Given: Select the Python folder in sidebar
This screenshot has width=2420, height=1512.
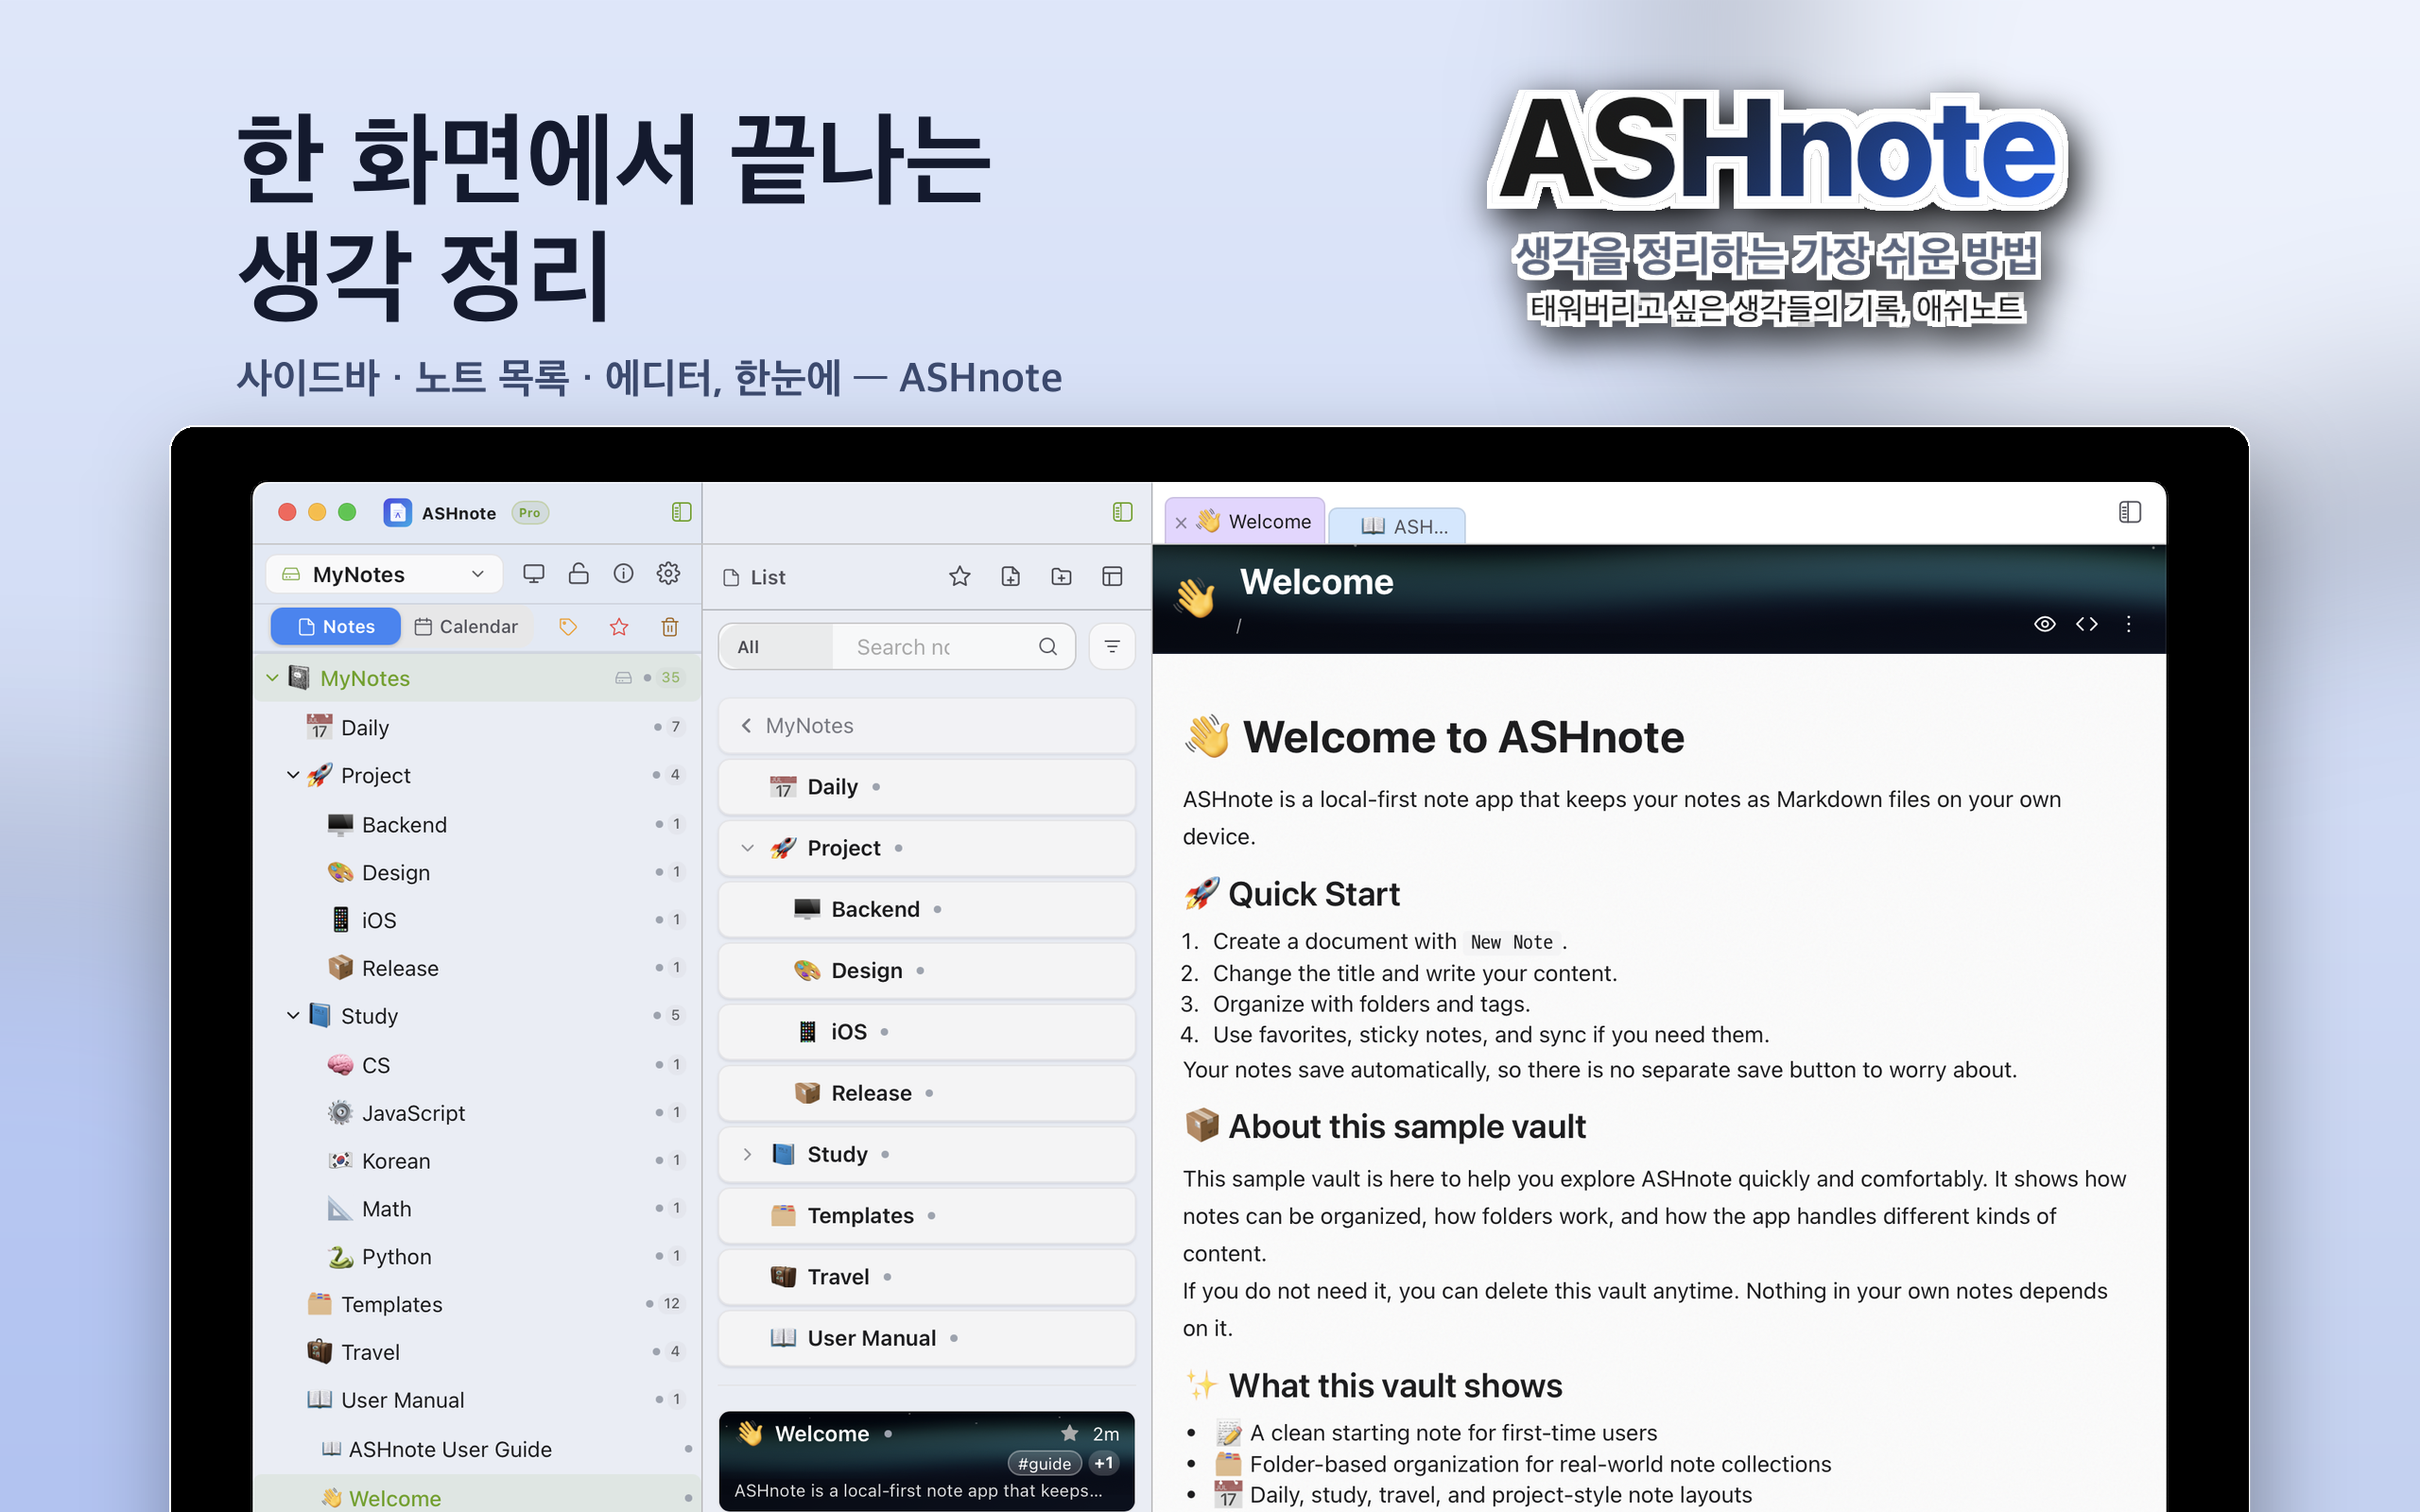Looking at the screenshot, I should click(478, 1257).
